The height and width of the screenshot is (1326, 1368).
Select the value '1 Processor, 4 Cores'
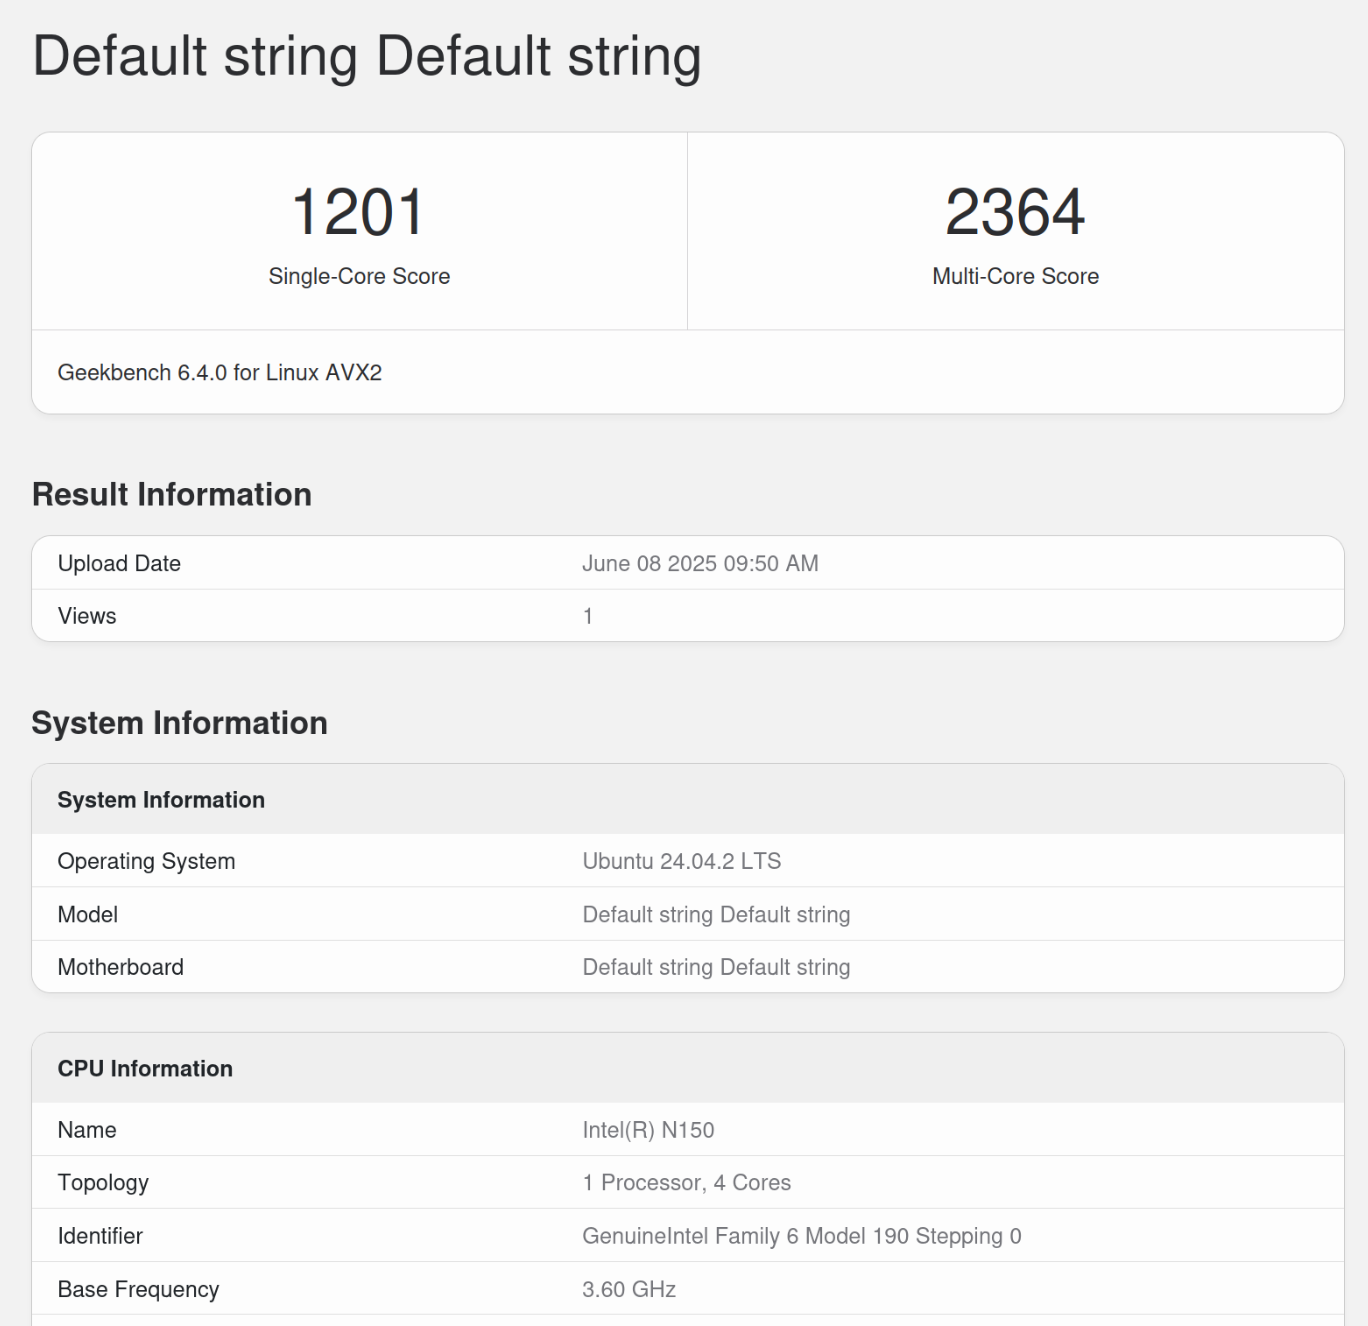click(x=687, y=1183)
